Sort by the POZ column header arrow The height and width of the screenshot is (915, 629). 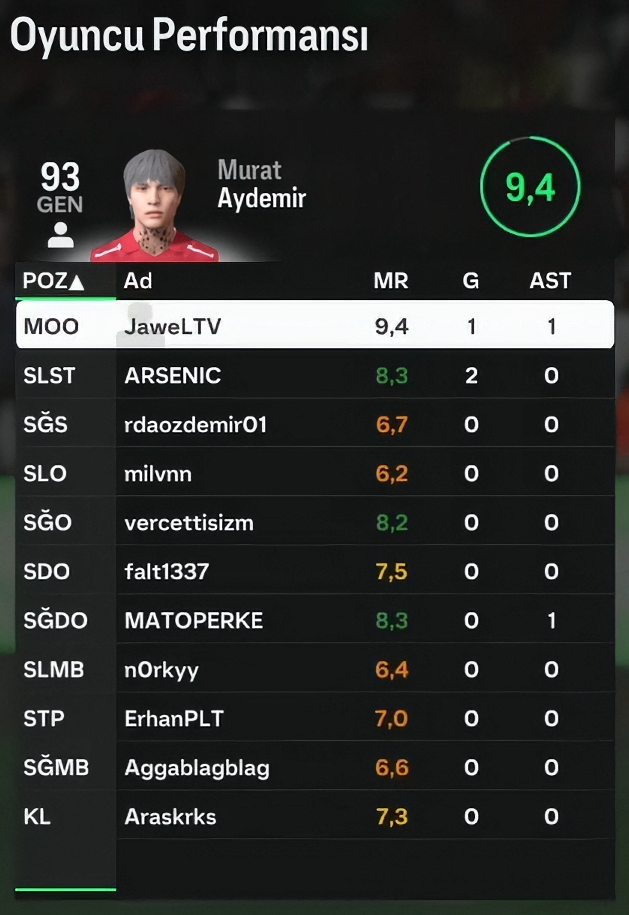(76, 282)
